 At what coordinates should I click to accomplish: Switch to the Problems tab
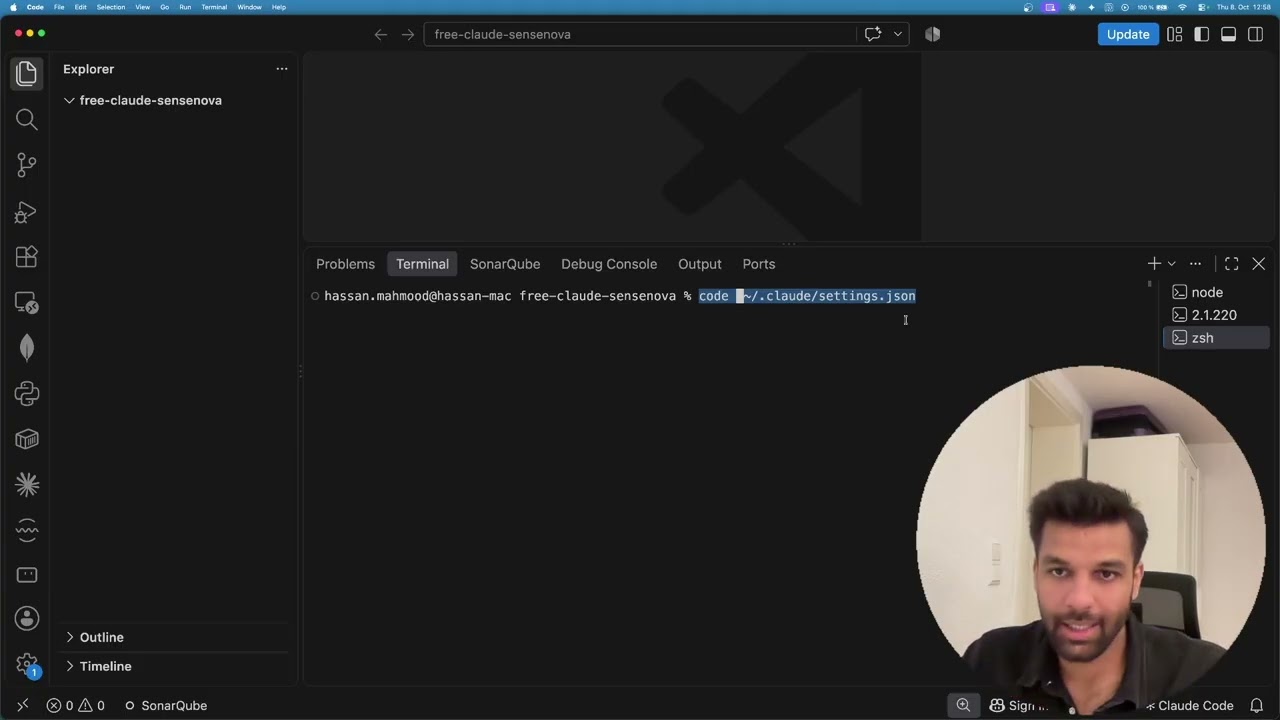pos(346,264)
